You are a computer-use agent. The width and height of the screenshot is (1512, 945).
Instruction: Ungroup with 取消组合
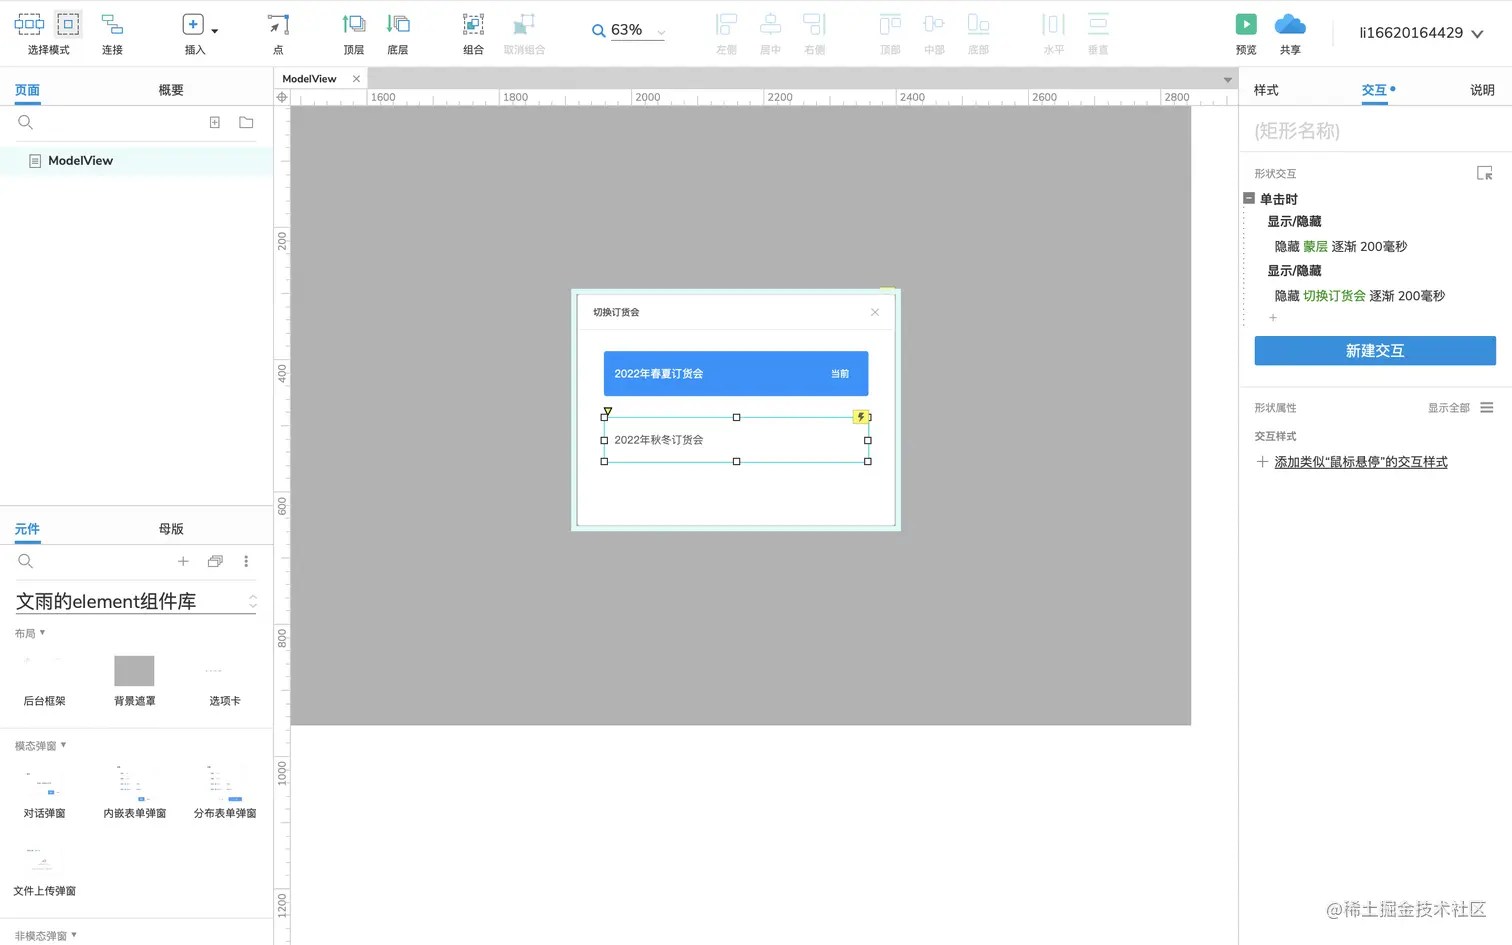click(x=524, y=32)
